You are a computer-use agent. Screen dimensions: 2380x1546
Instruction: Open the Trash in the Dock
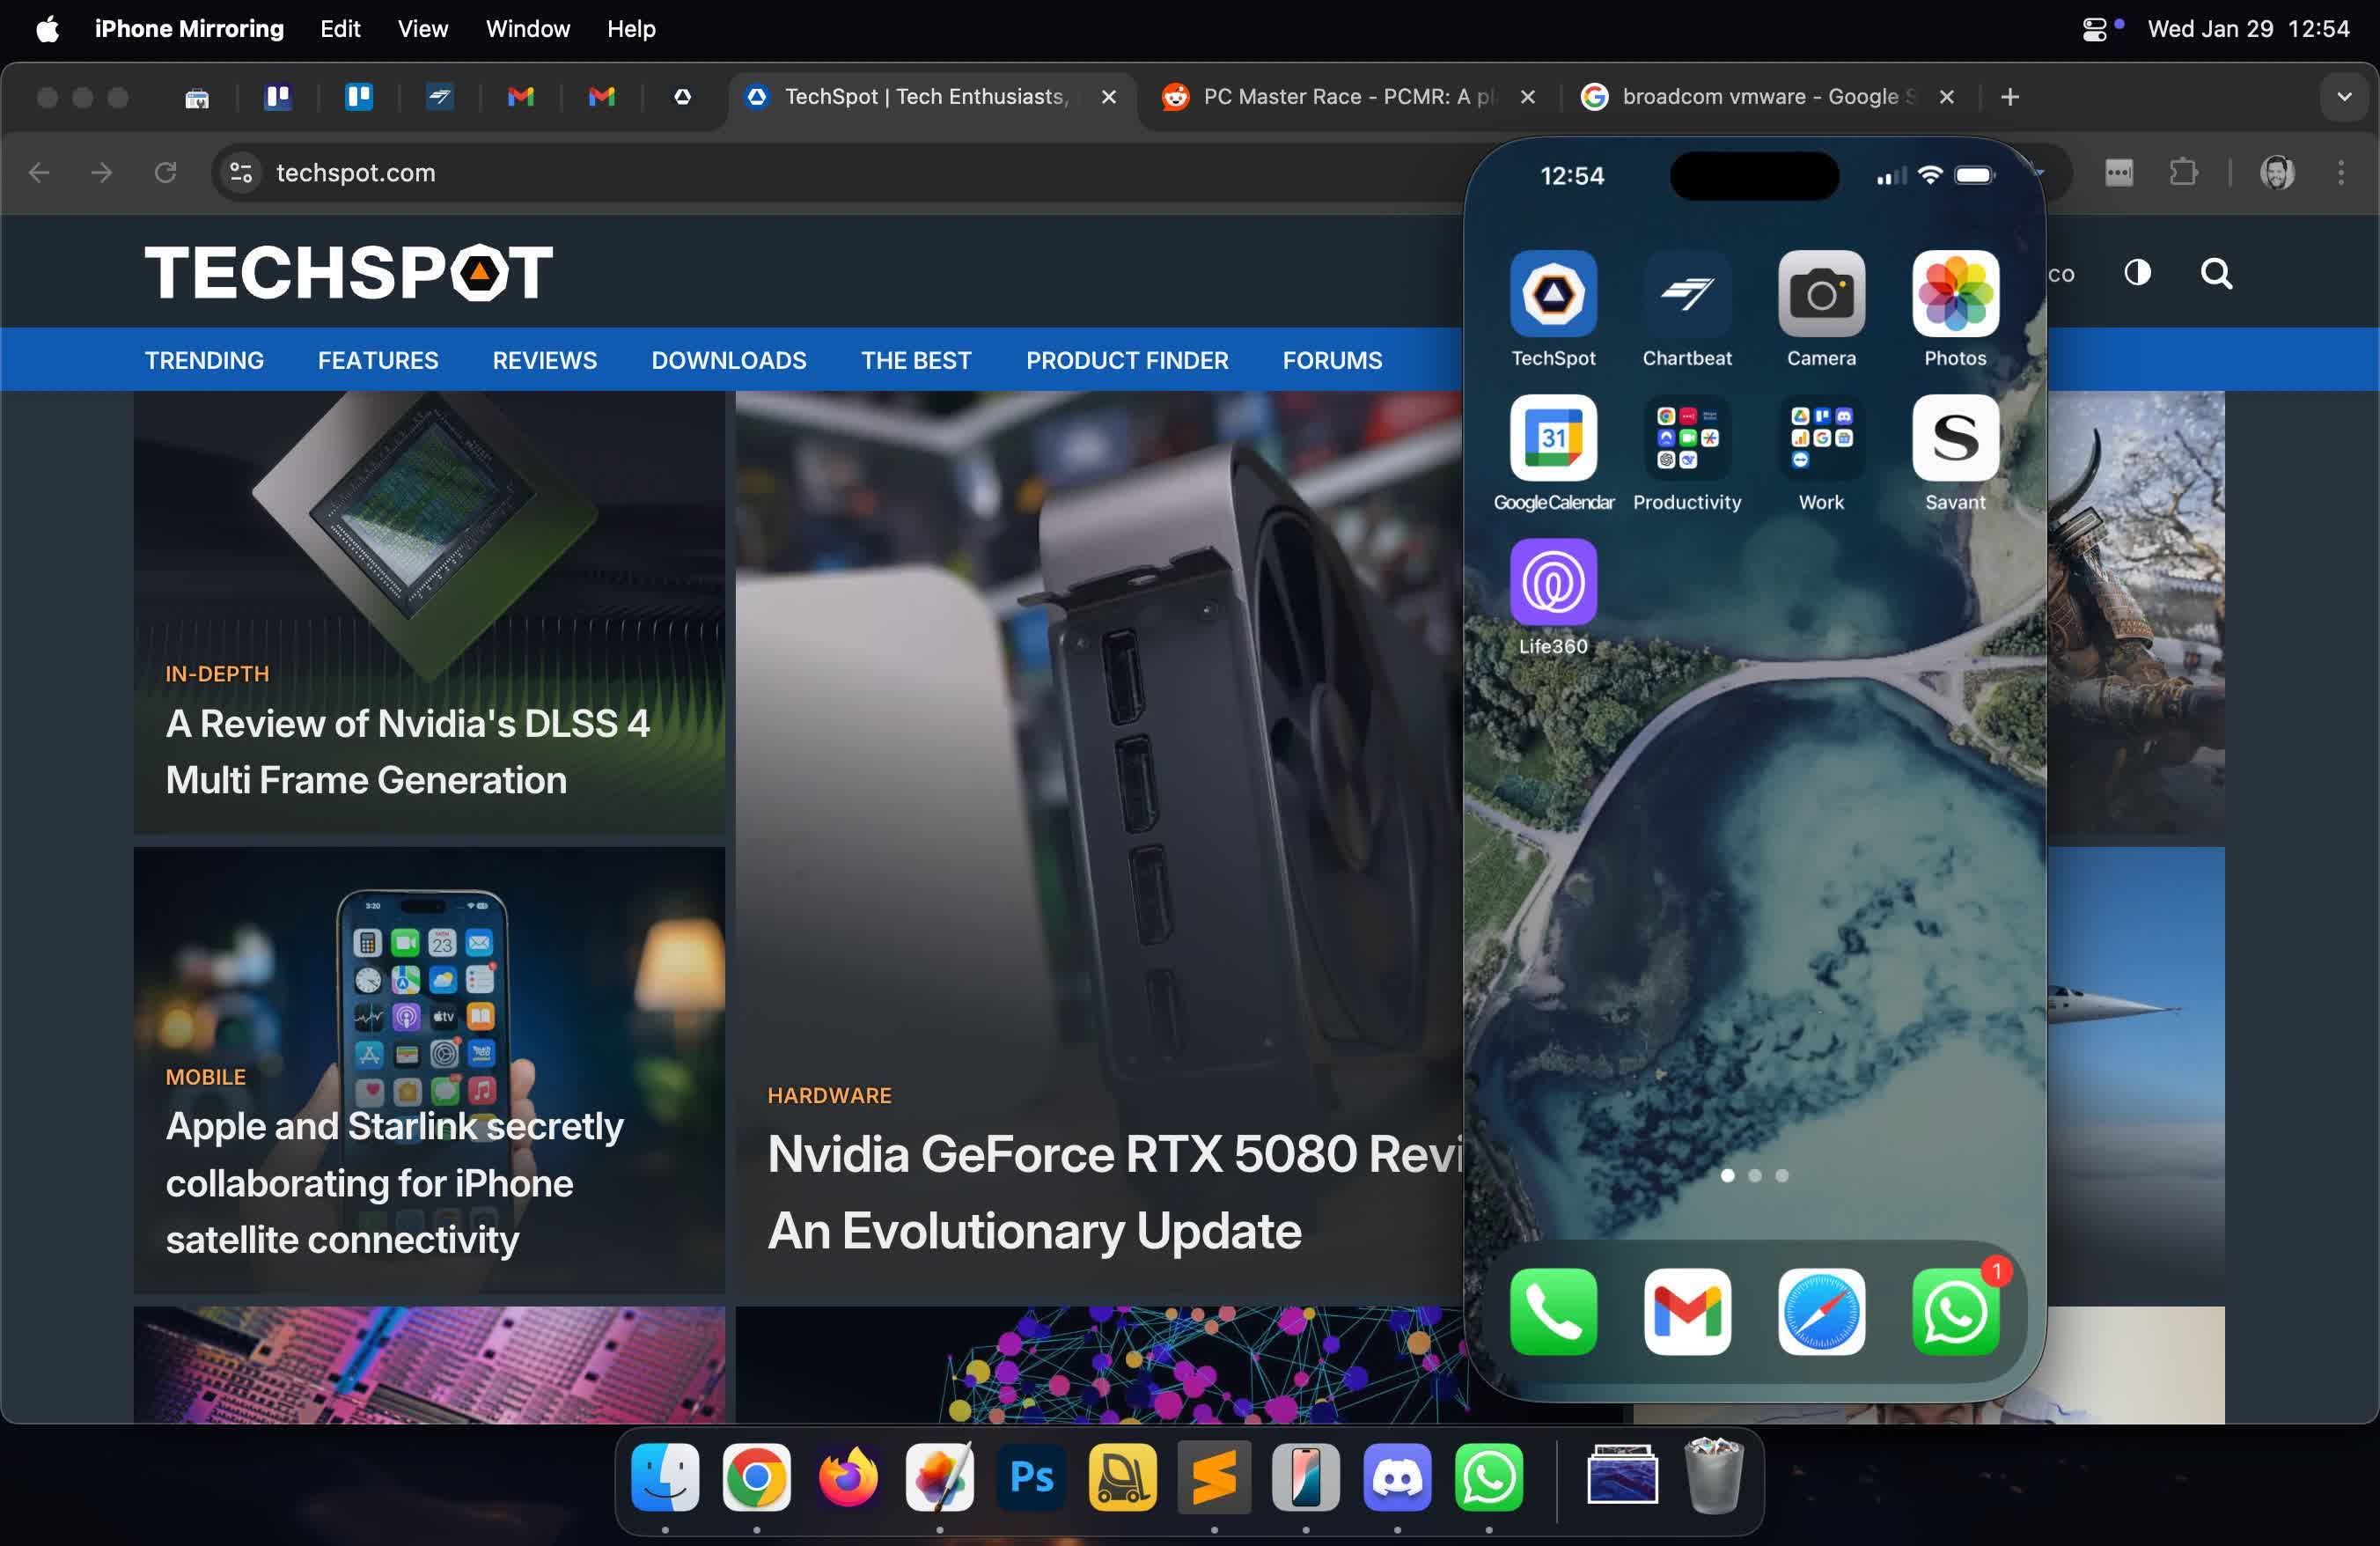(1713, 1477)
